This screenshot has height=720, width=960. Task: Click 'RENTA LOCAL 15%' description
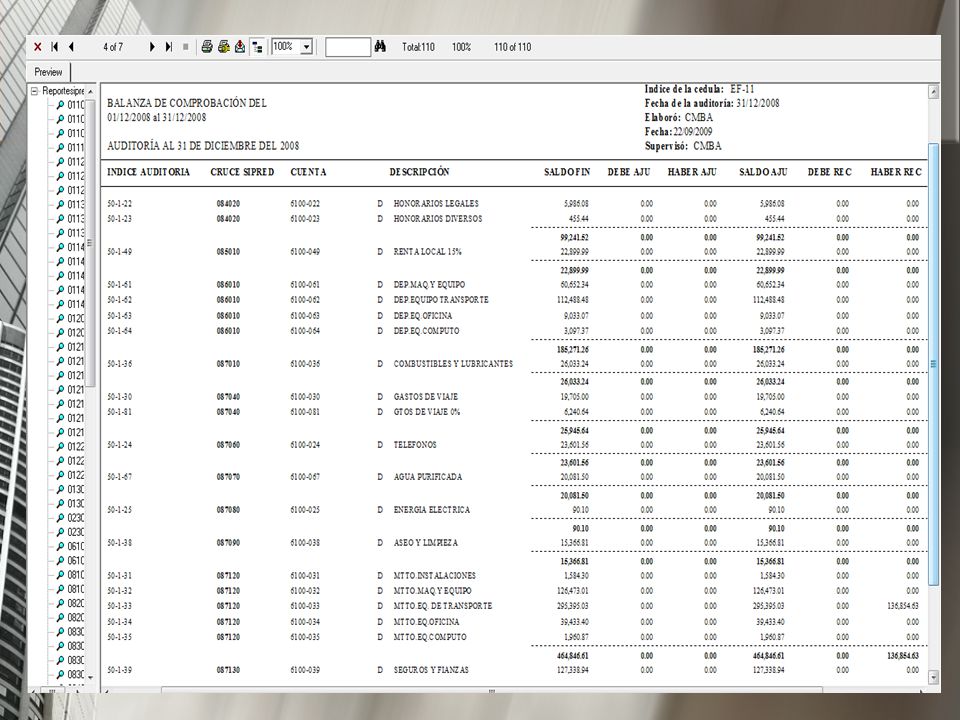tap(427, 252)
